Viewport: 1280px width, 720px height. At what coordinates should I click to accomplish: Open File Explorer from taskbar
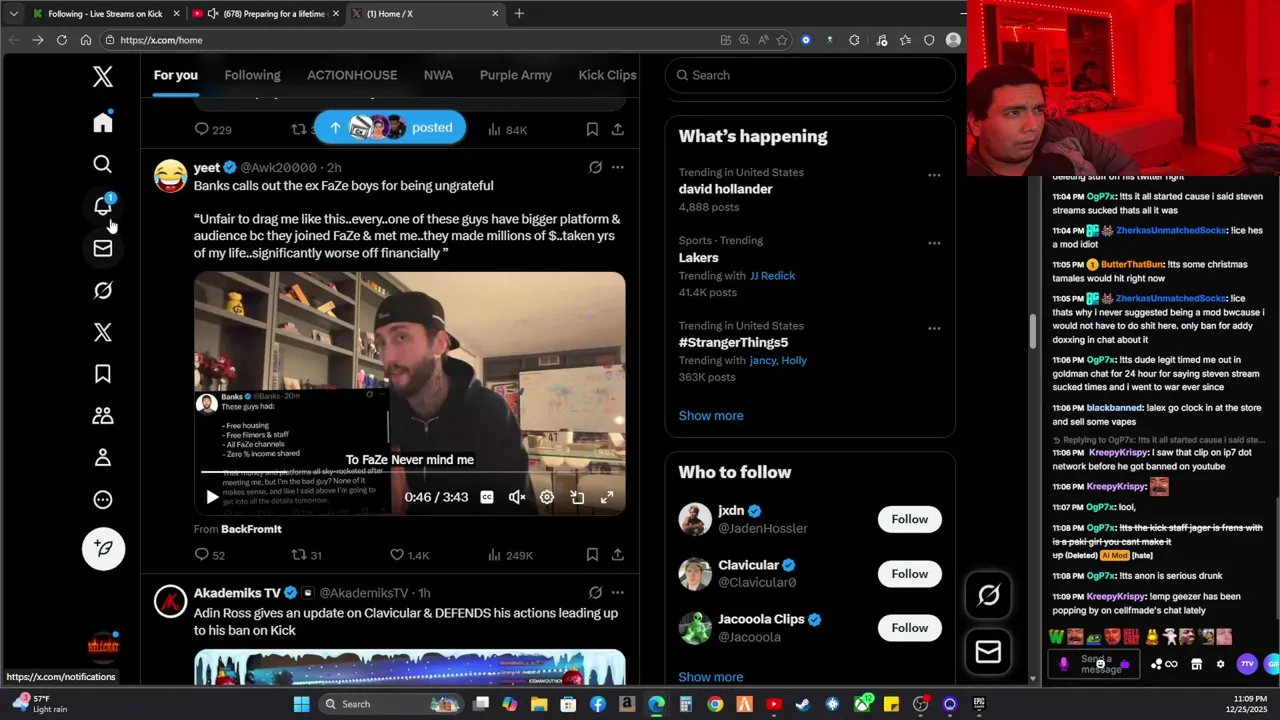pyautogui.click(x=539, y=704)
